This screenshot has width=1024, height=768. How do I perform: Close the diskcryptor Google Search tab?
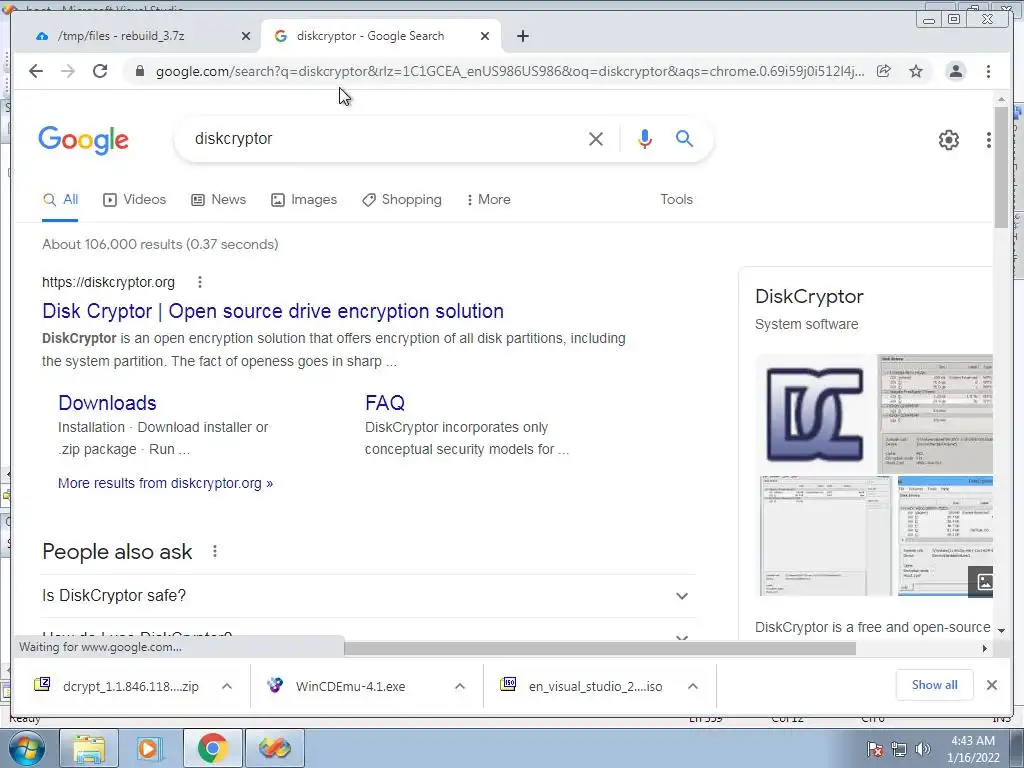coord(485,36)
